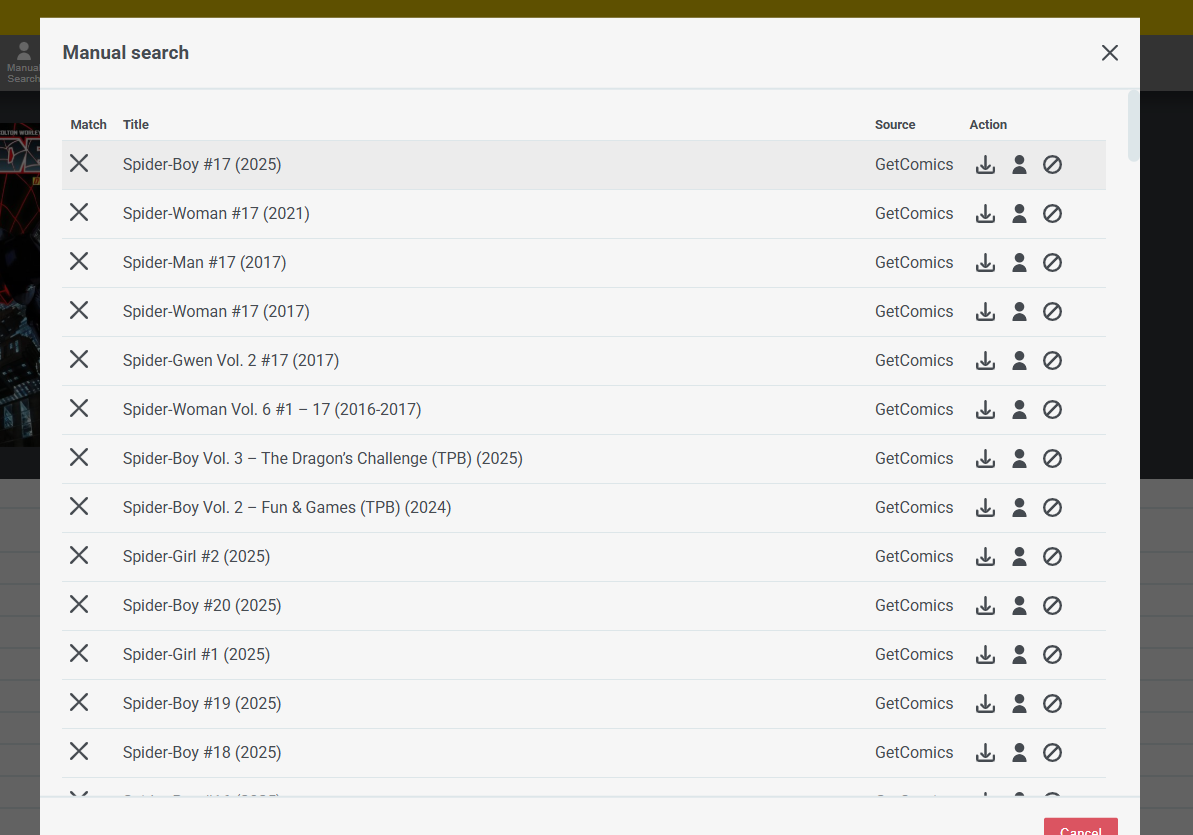Click the Title column header

[x=135, y=125]
